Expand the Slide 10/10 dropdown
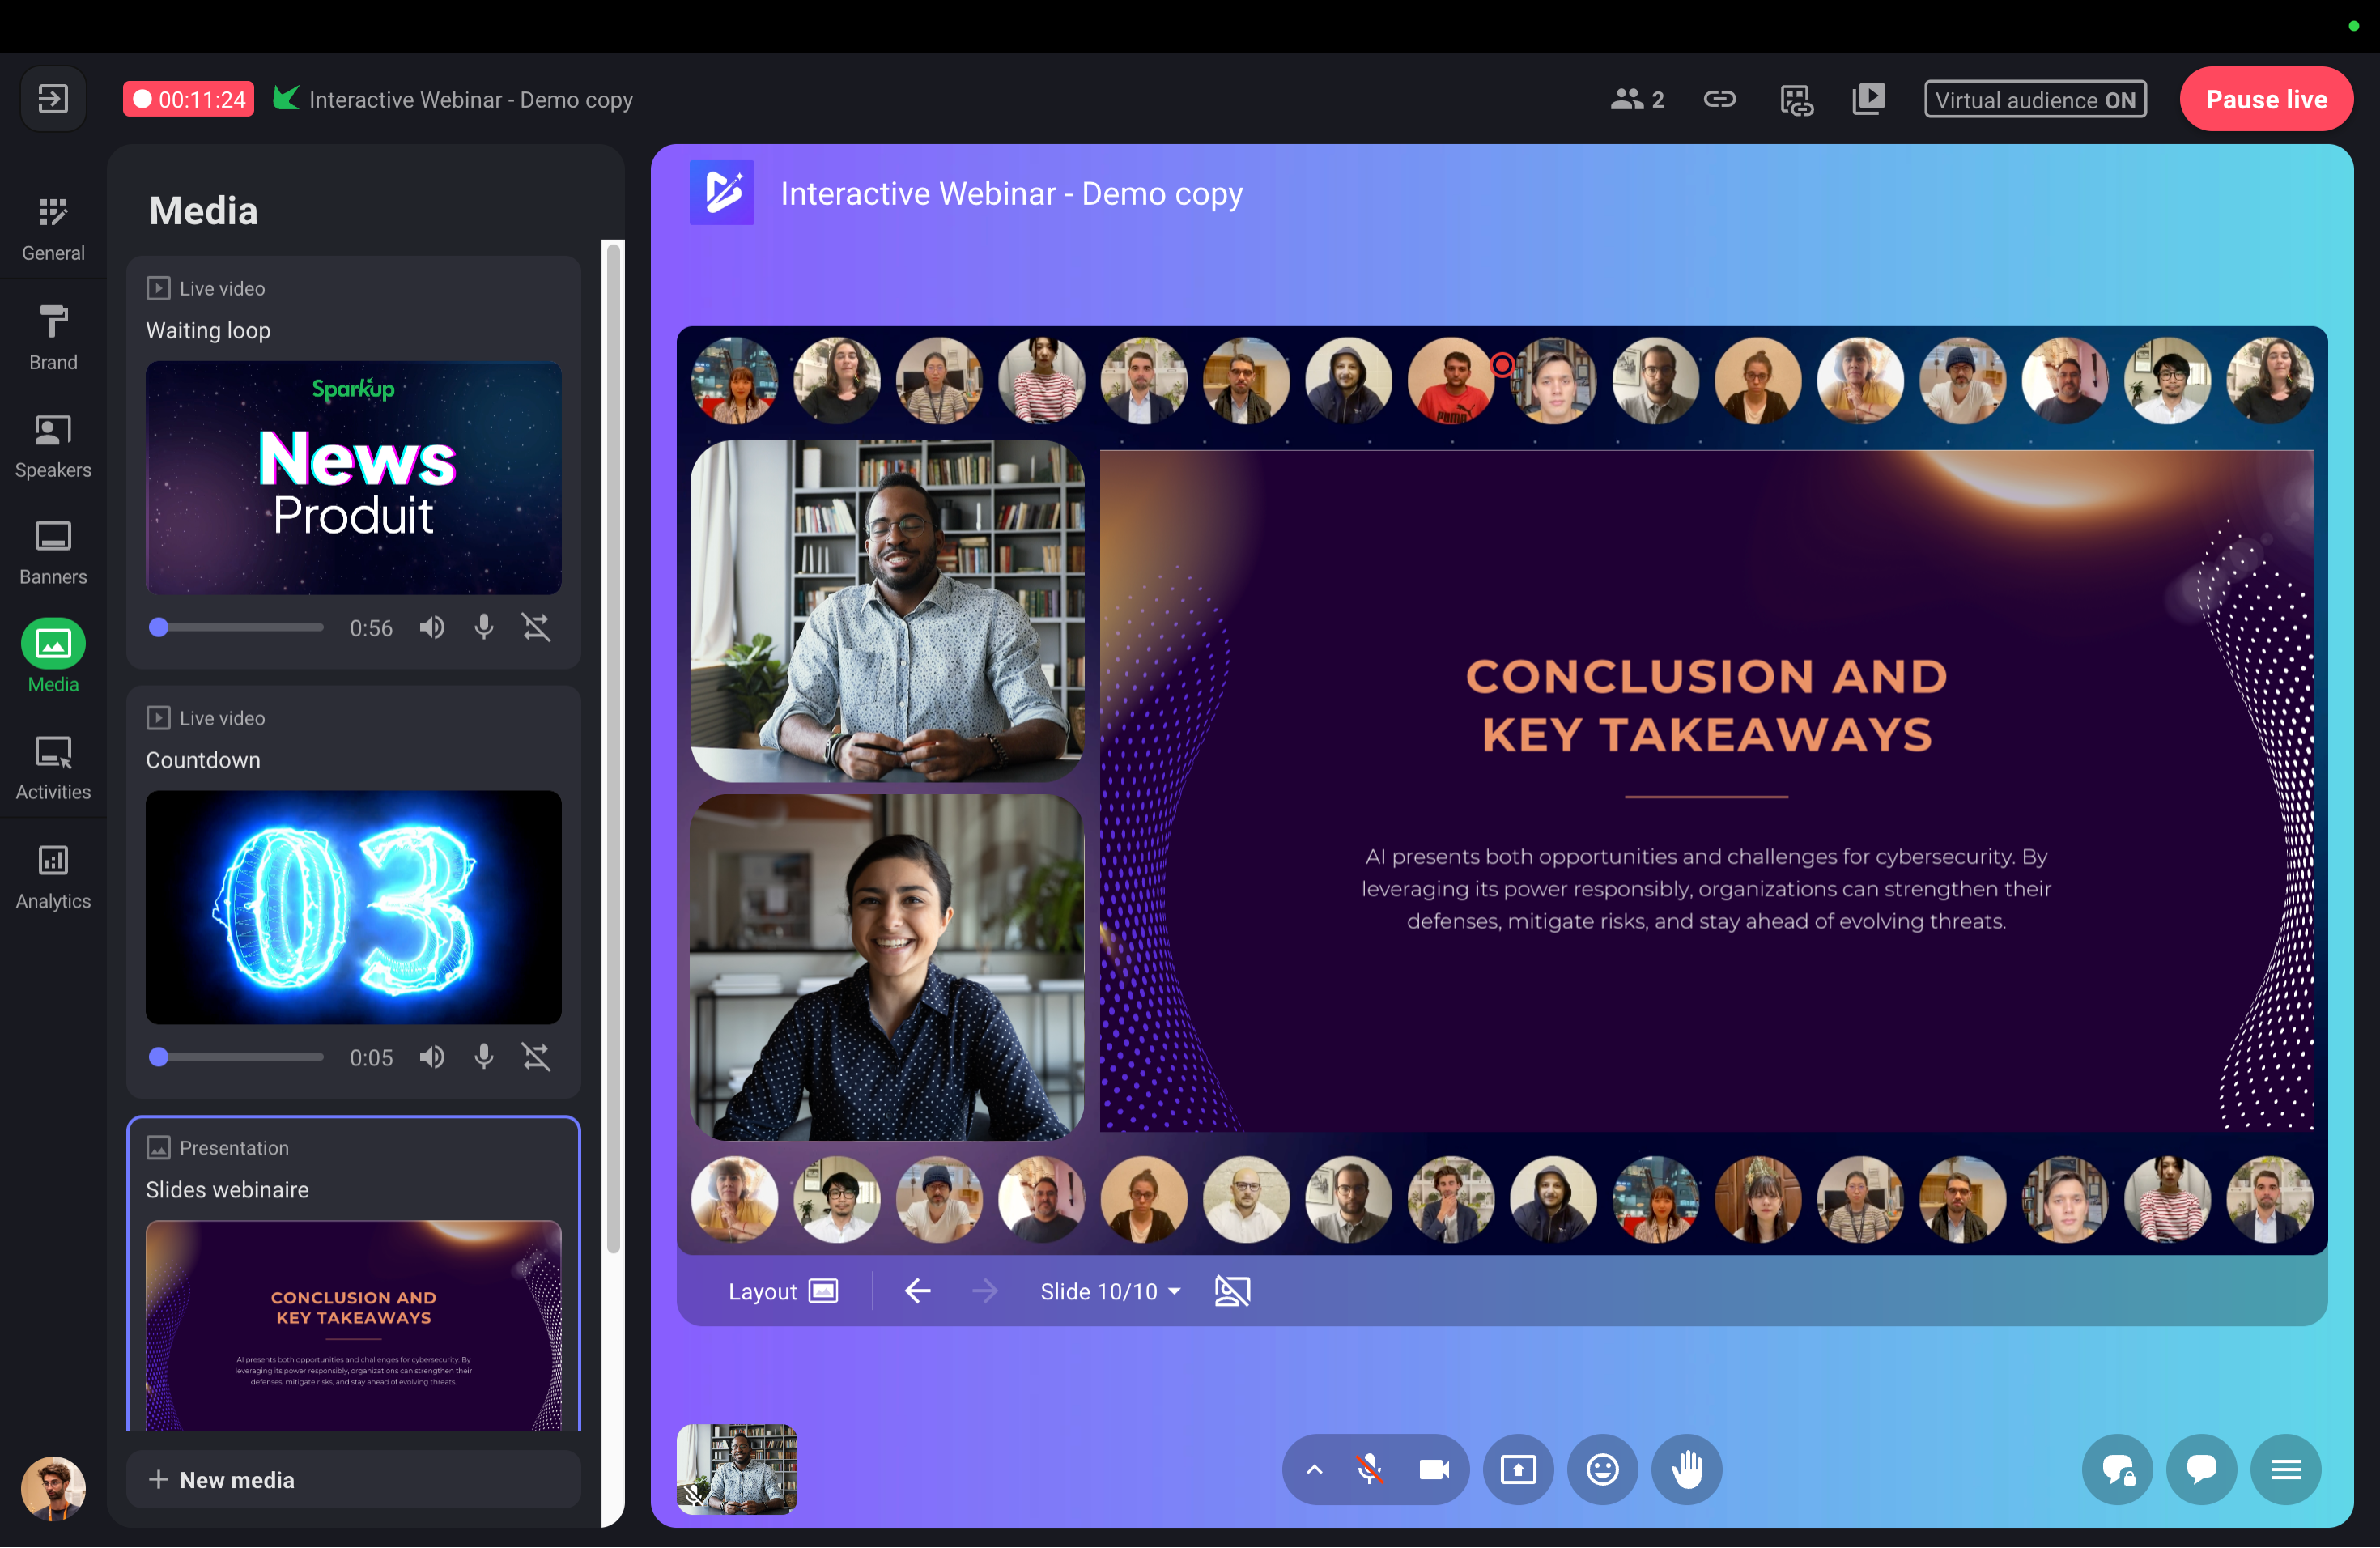Image resolution: width=2380 pixels, height=1548 pixels. point(1110,1292)
